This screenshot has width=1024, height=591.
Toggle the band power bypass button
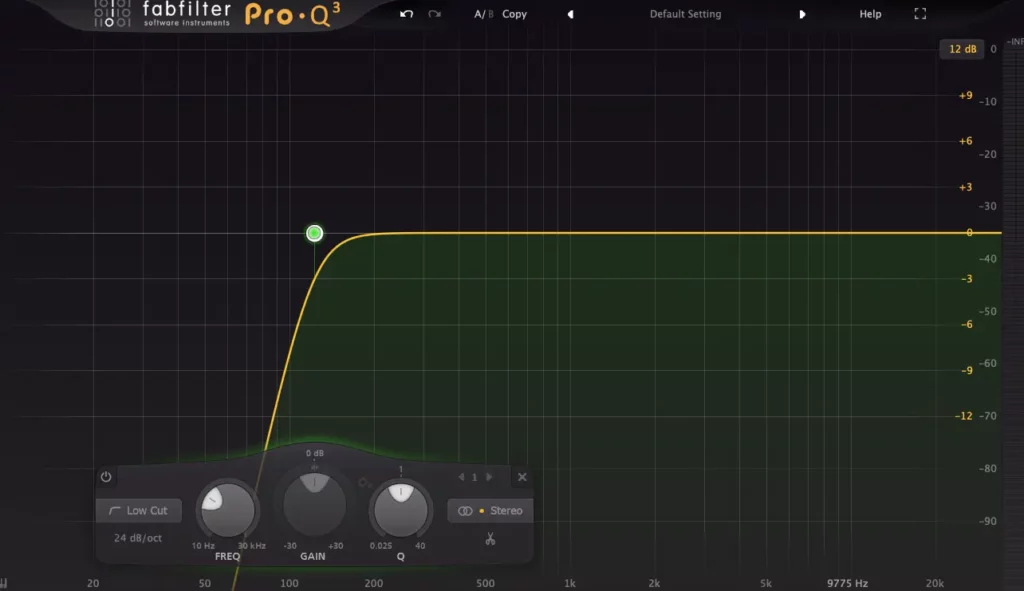click(x=106, y=477)
